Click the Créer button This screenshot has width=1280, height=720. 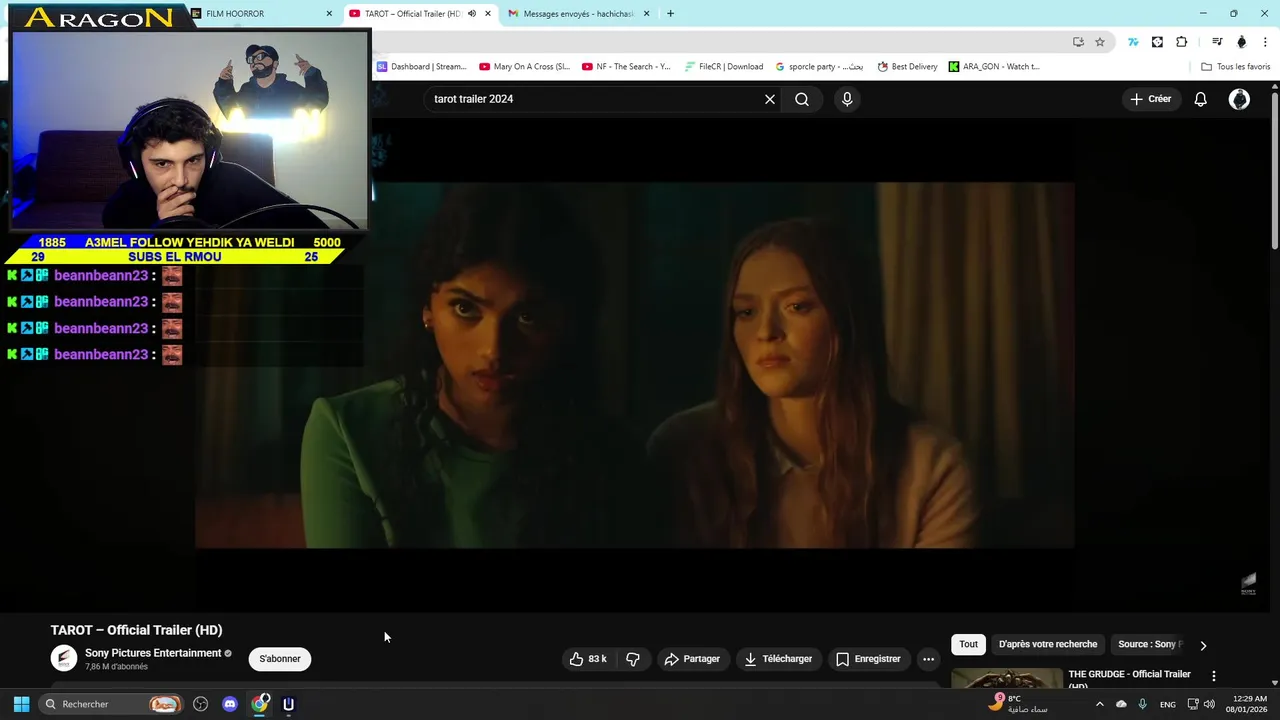point(1151,99)
